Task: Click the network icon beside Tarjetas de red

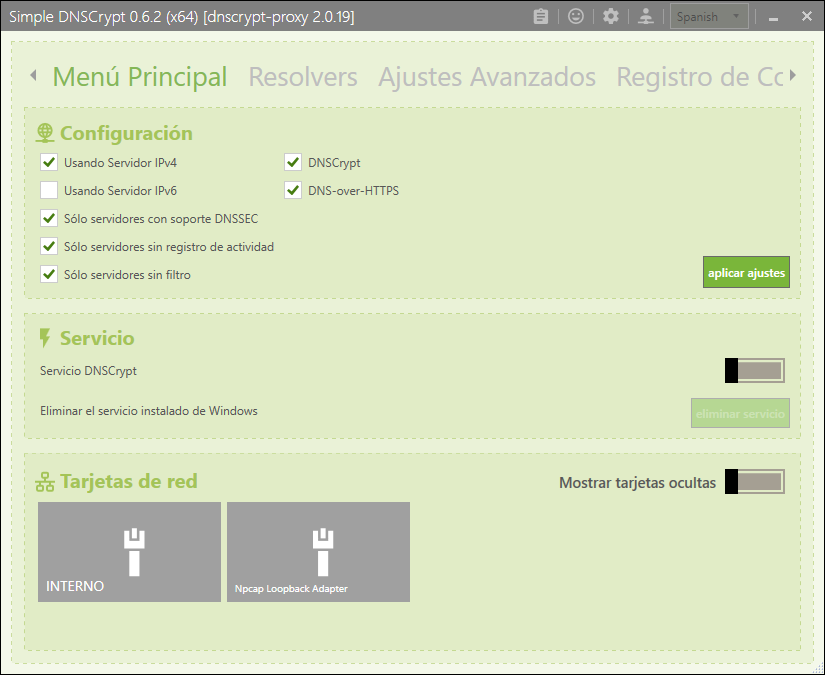Action: click(45, 482)
